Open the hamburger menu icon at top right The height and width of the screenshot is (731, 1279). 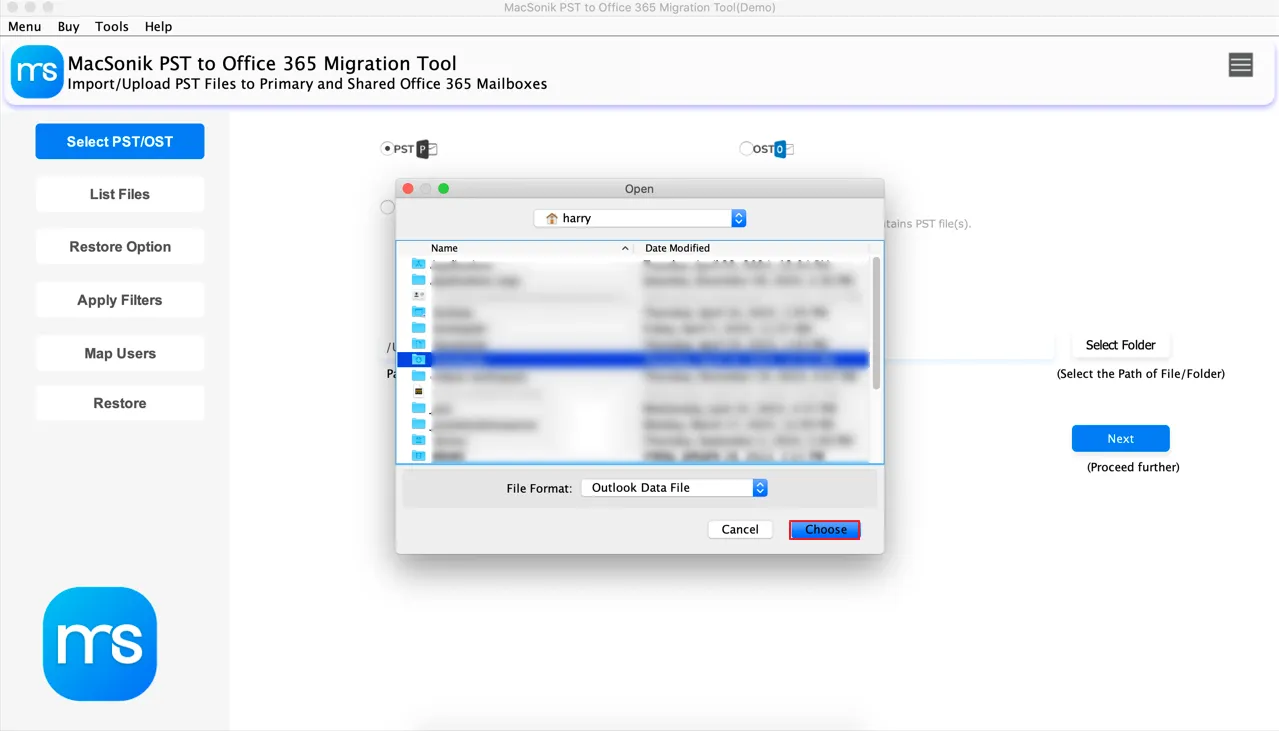1241,66
